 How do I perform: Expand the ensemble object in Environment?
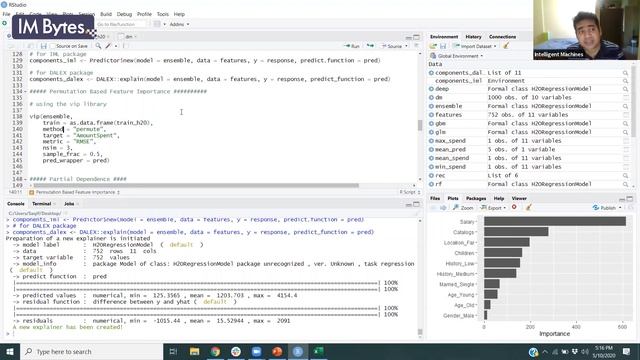tap(431, 106)
